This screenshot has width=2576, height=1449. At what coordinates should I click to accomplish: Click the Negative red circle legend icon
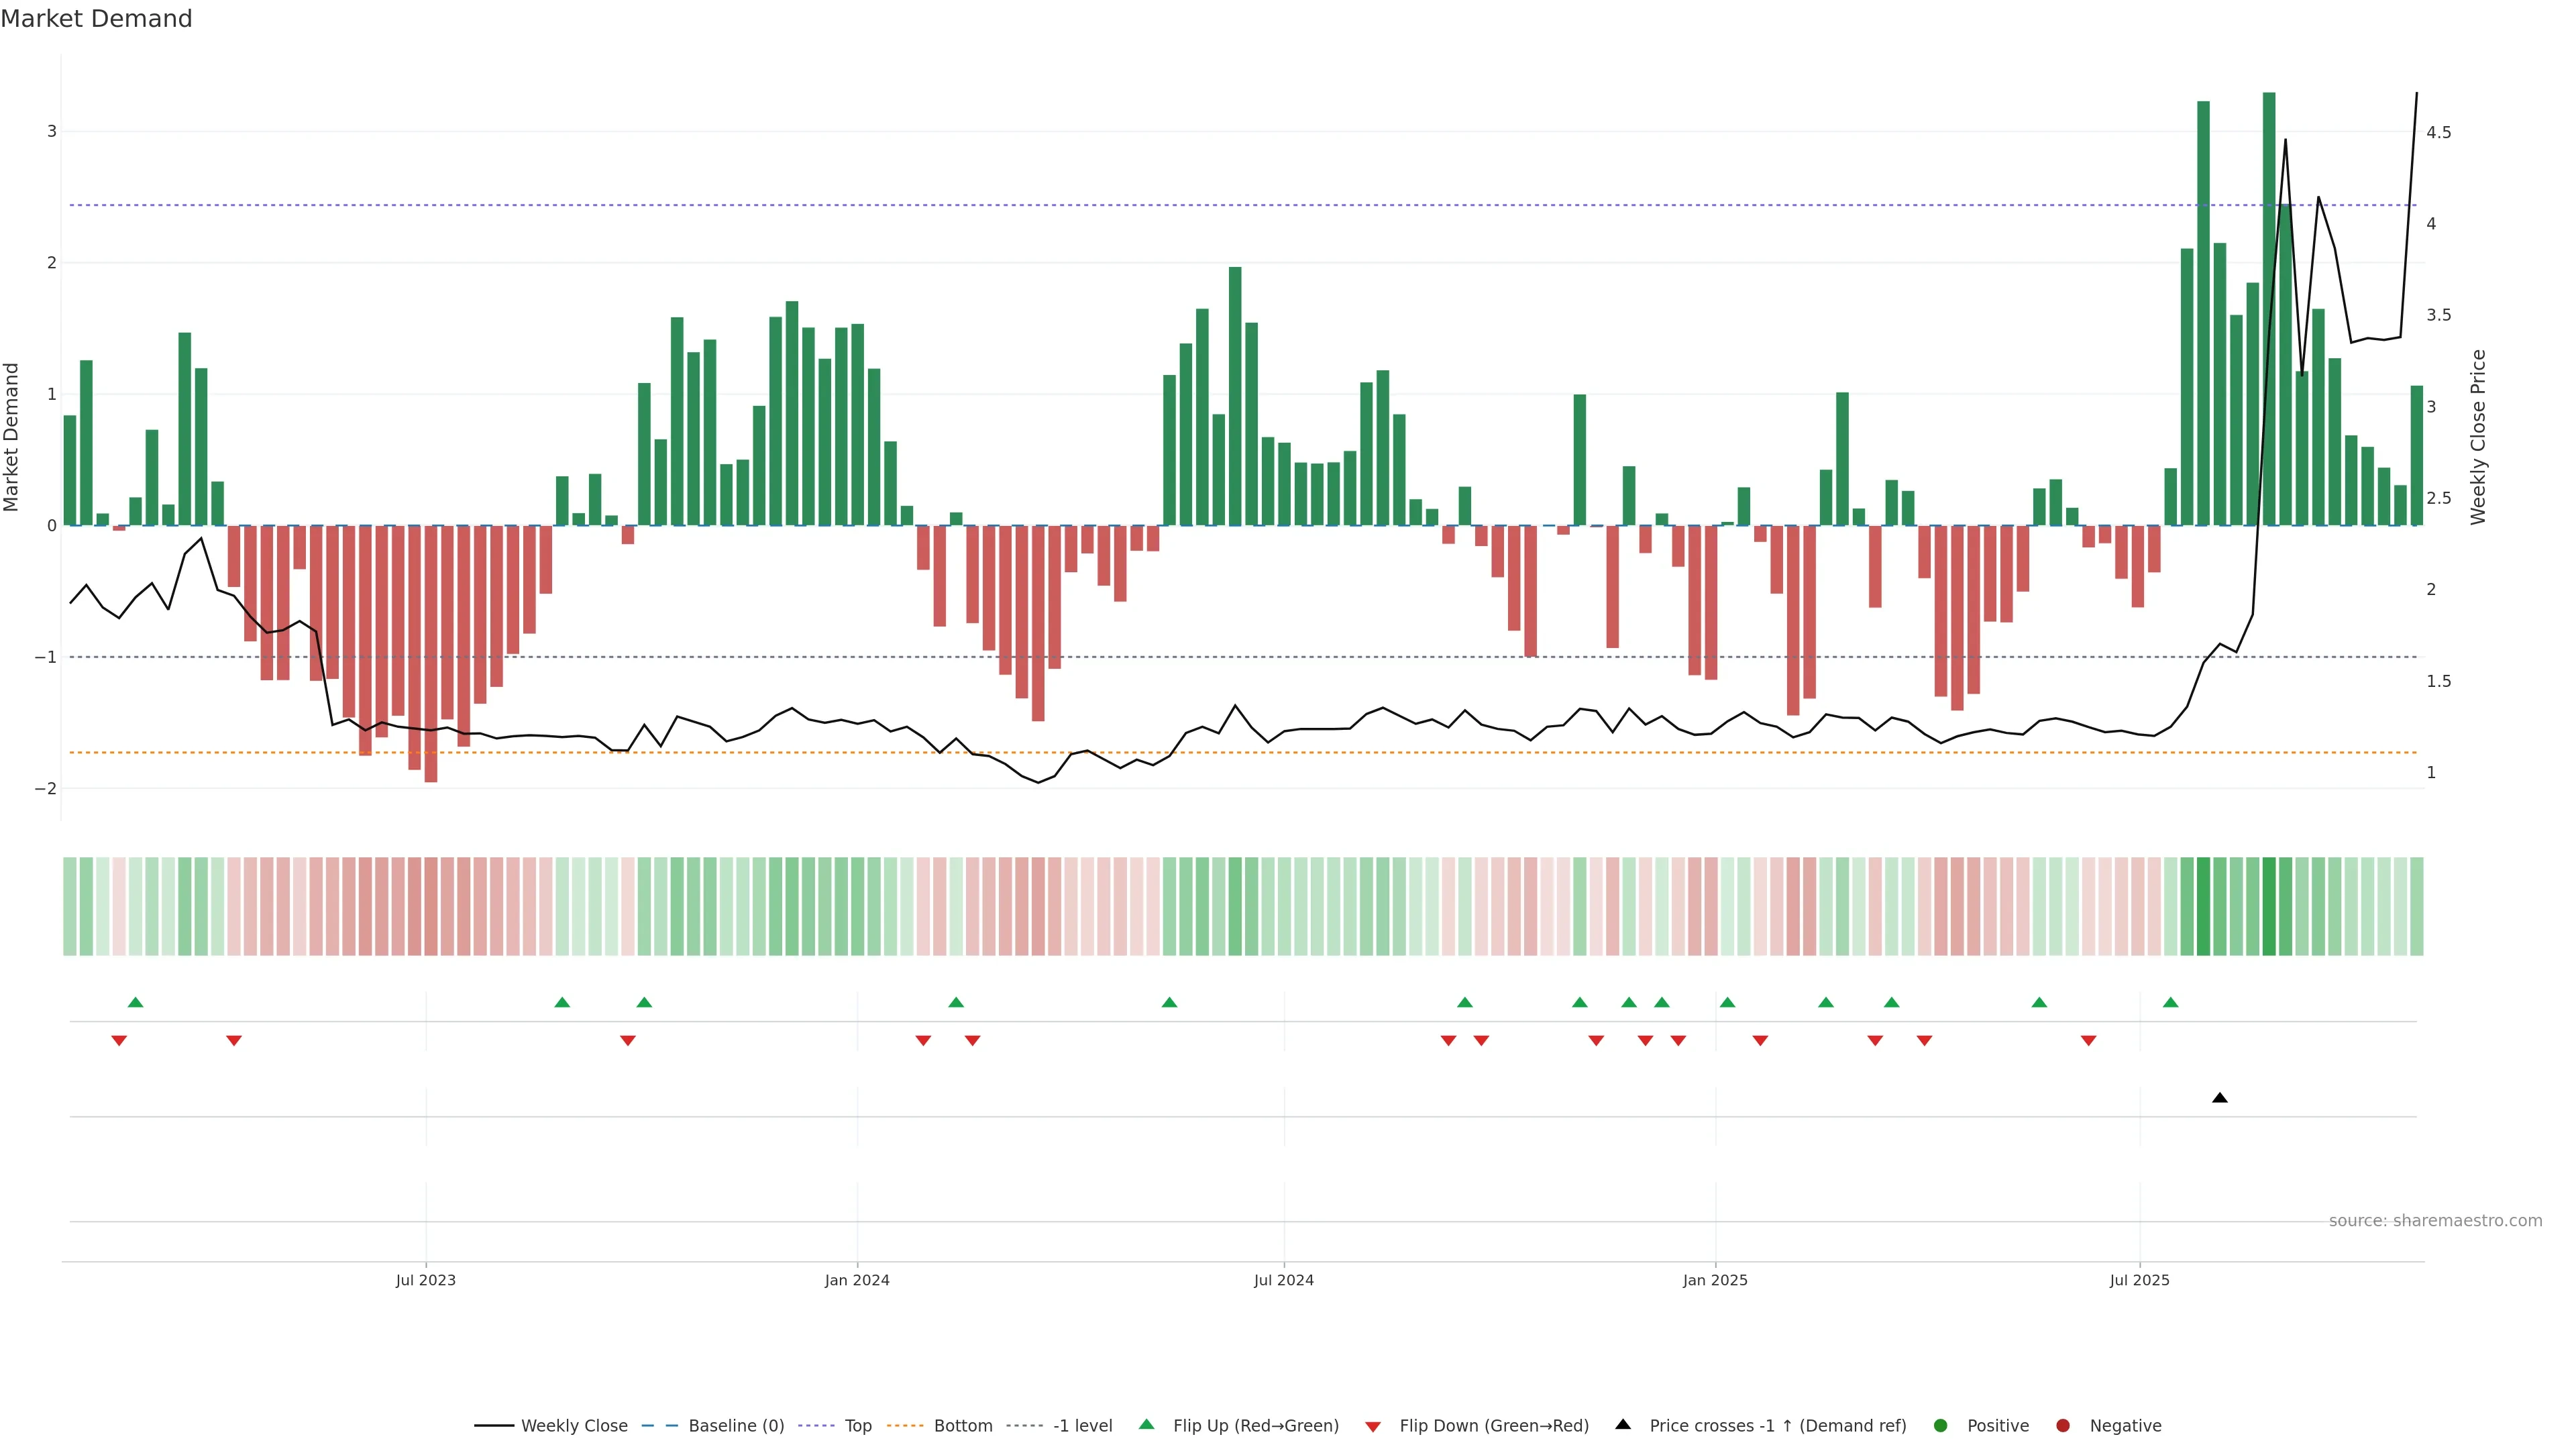coord(2062,1426)
